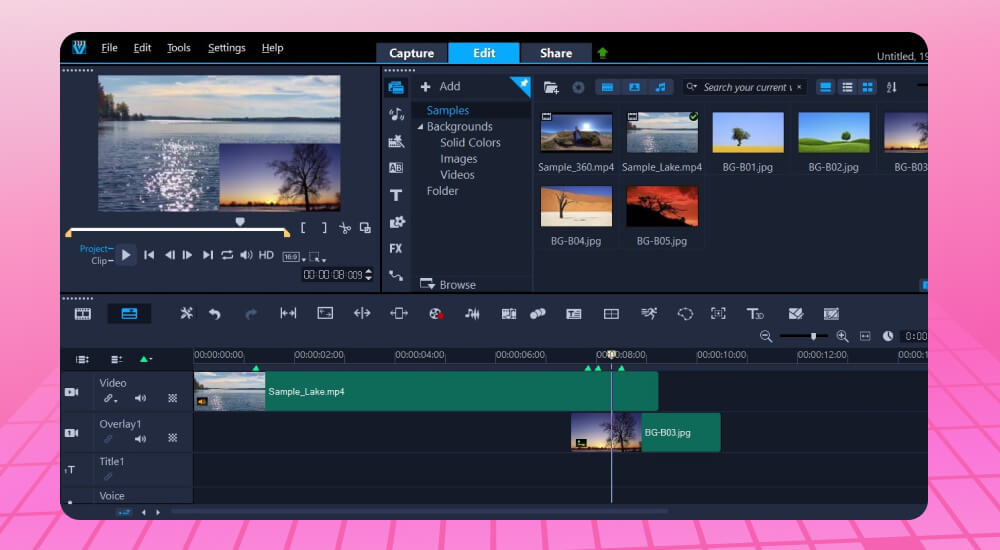This screenshot has height=550, width=1000.
Task: Select the Solid Colors library folder
Action: pos(470,143)
